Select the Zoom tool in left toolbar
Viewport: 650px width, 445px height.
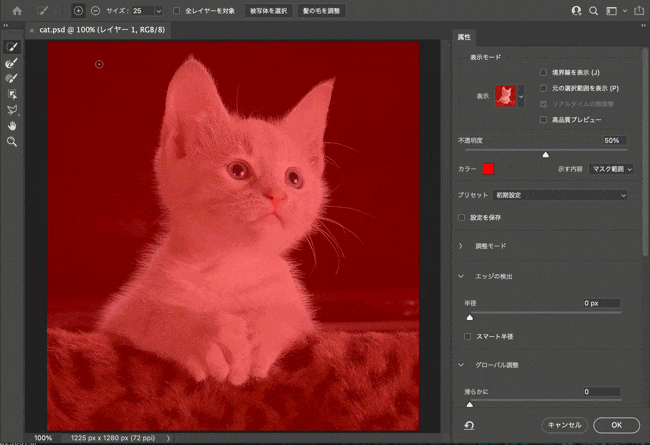12,142
